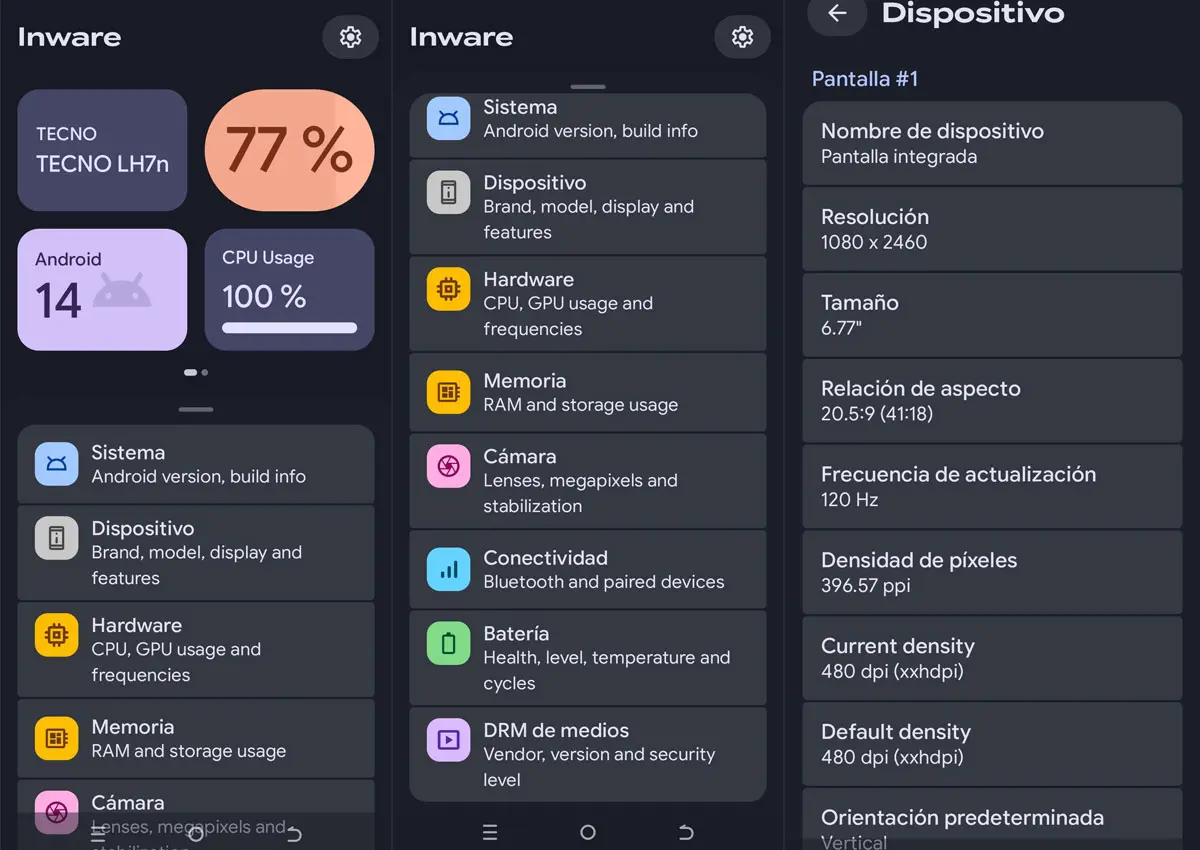This screenshot has height=850, width=1200.
Task: Tap Memoria icon in middle screen
Action: (x=448, y=392)
